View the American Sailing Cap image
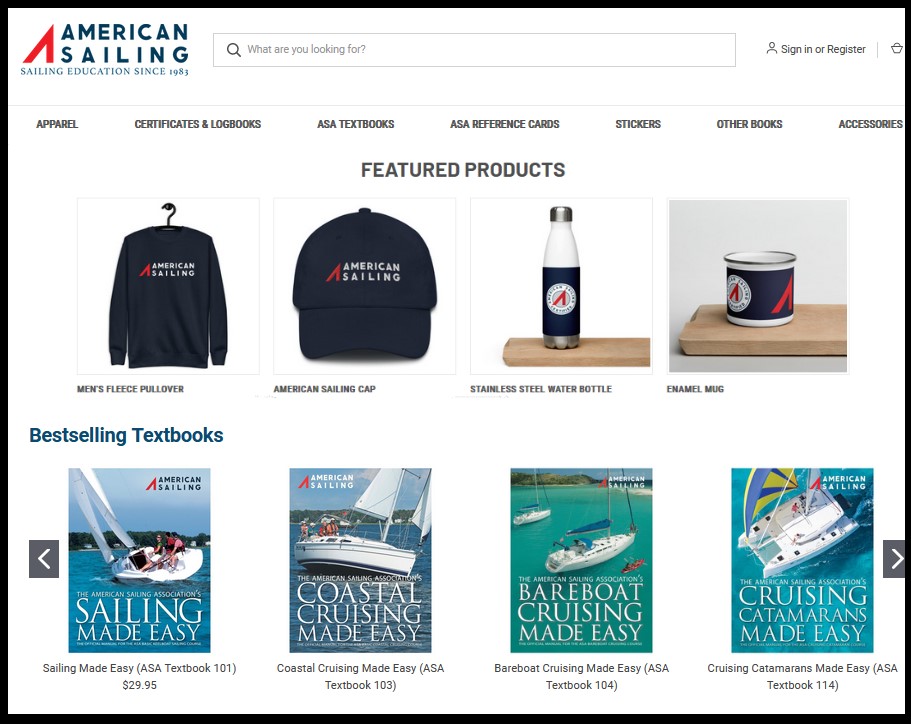The image size is (911, 726). (x=364, y=286)
